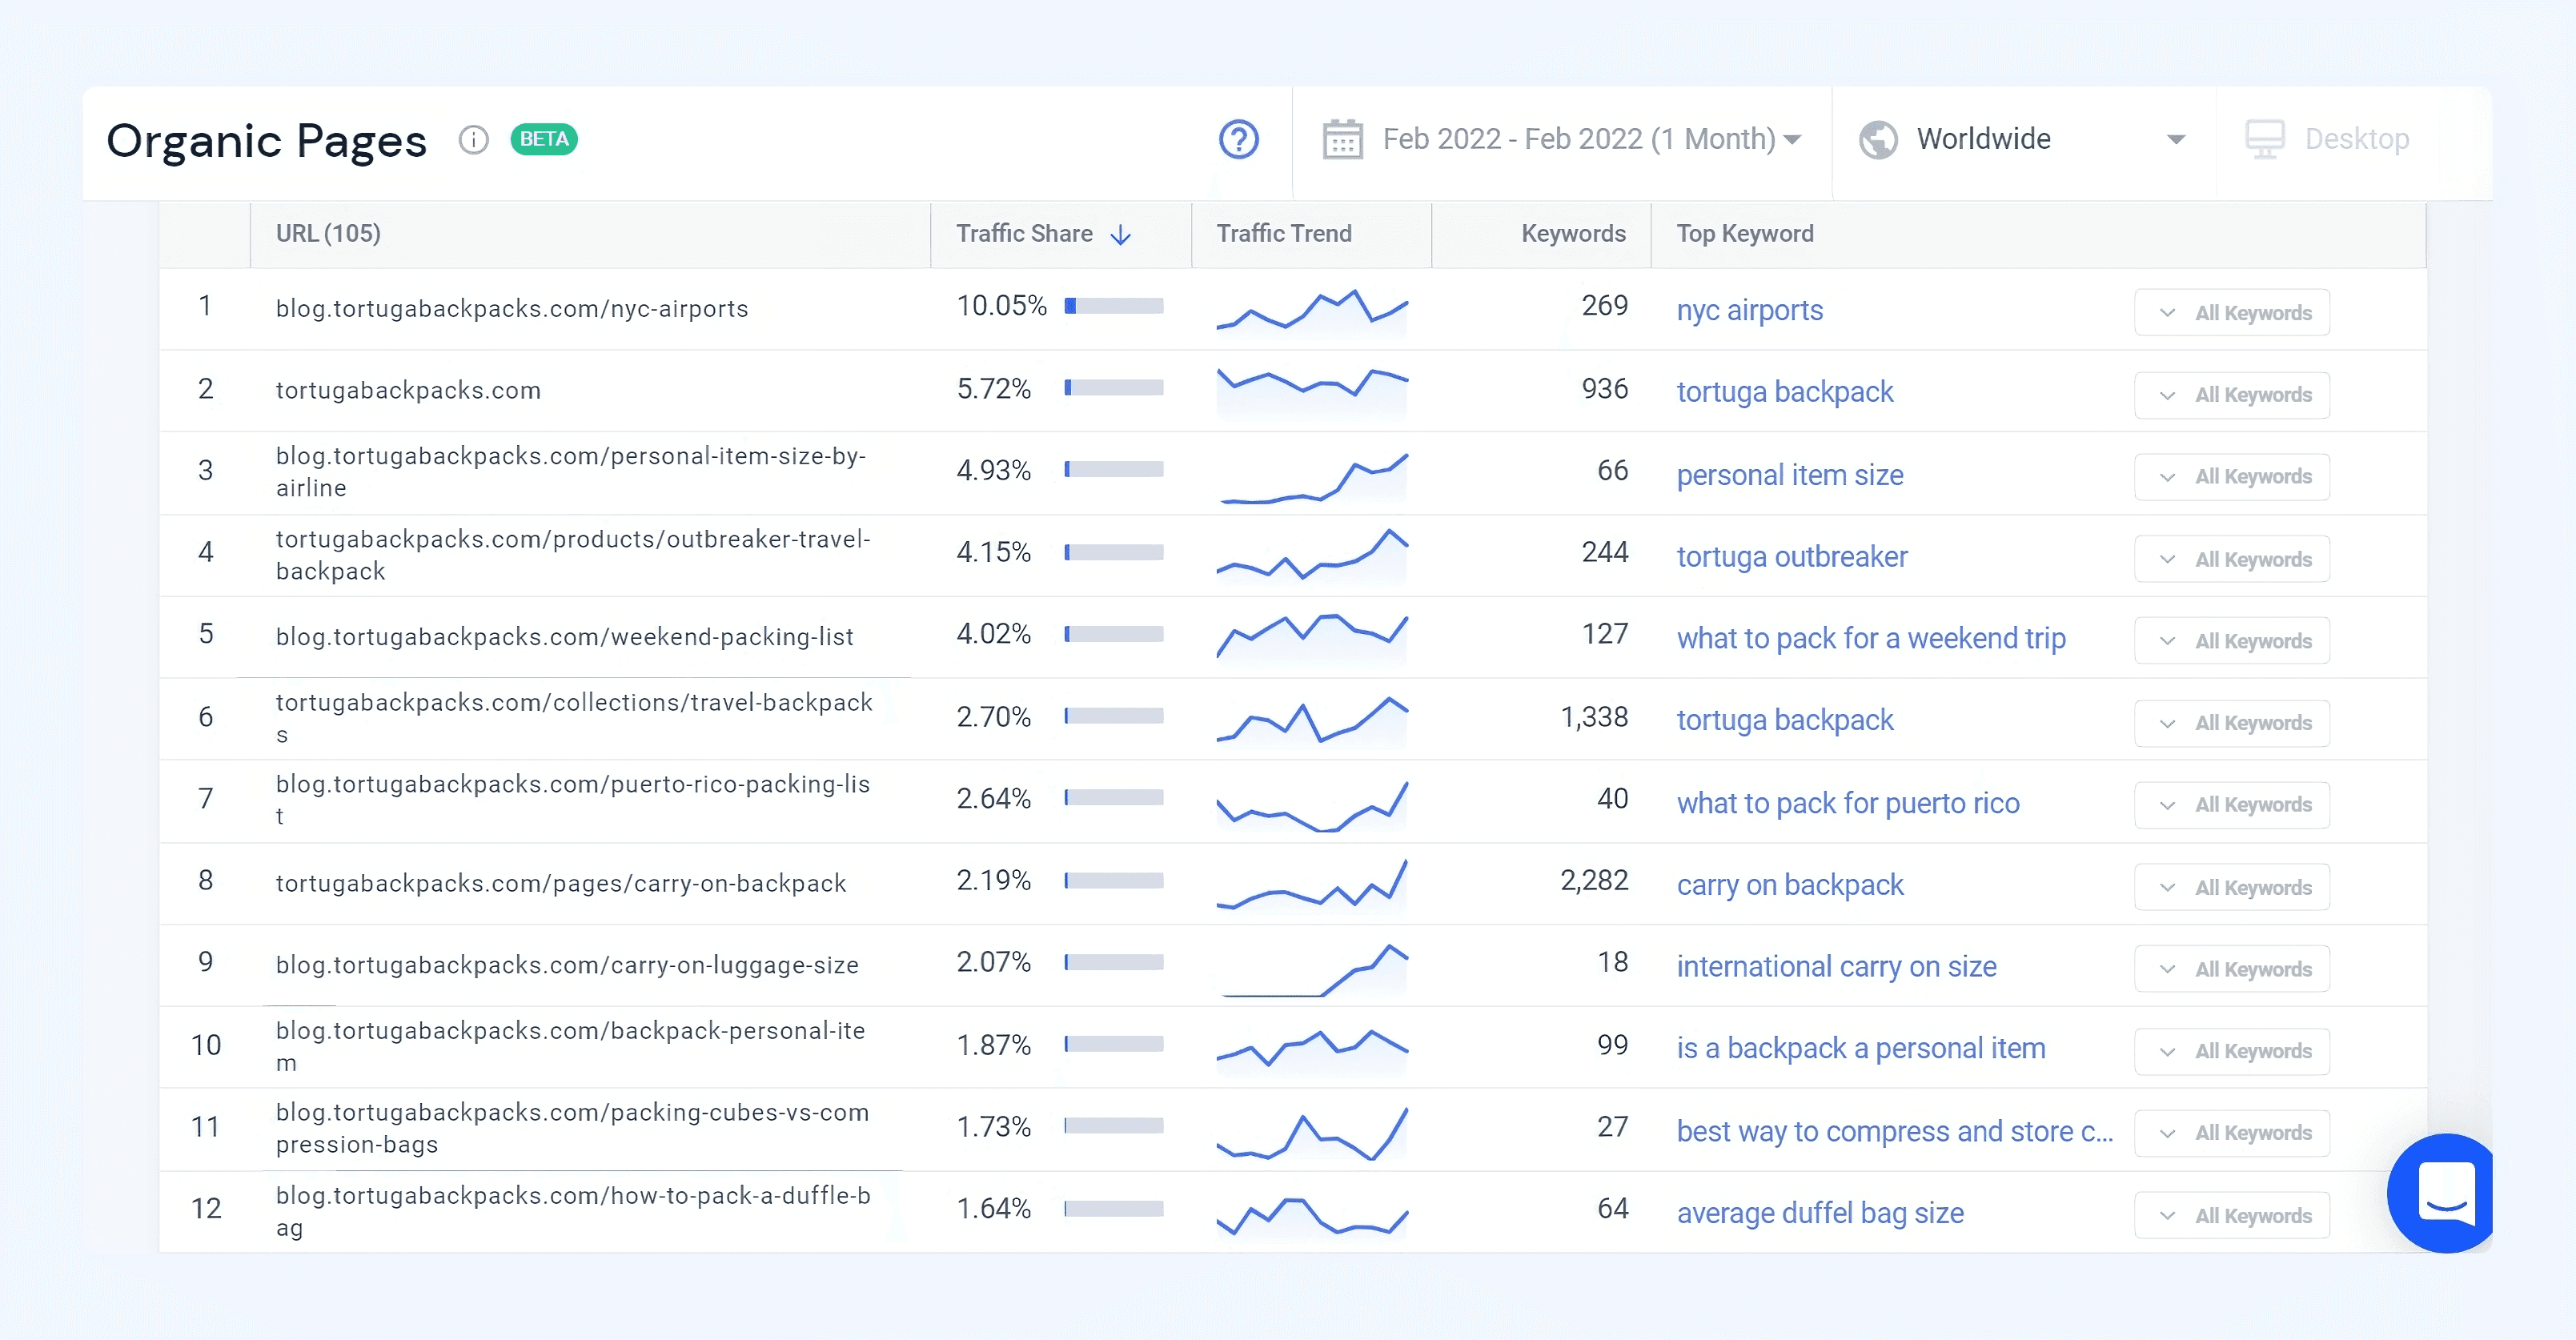Open the Worldwide country dropdown
The height and width of the screenshot is (1340, 2576).
click(x=2175, y=140)
